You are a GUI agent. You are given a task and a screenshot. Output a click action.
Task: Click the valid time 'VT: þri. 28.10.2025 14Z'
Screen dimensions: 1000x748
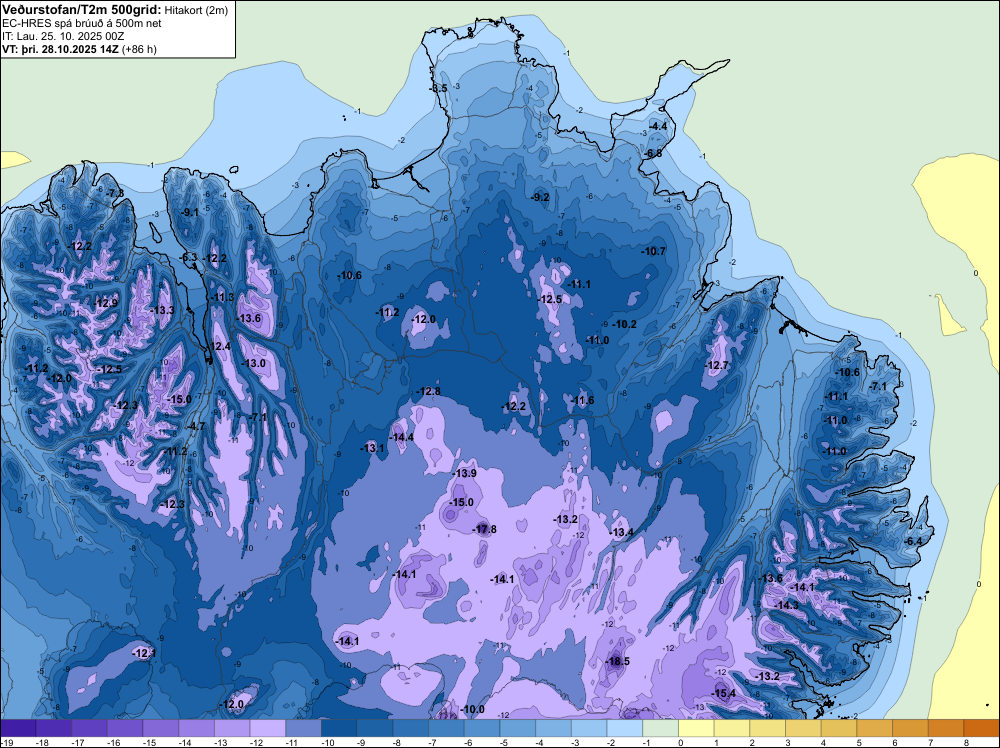(60, 48)
